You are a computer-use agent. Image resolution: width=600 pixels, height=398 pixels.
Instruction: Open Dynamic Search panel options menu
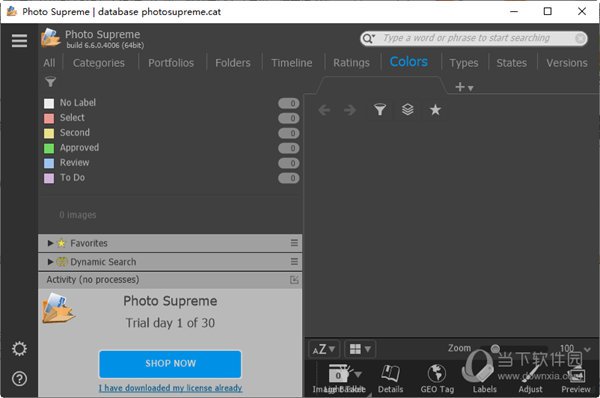point(294,262)
